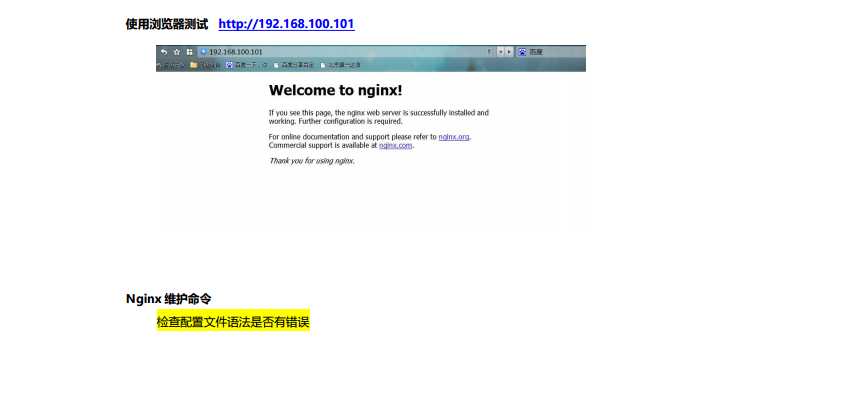The height and width of the screenshot is (400, 863).
Task: Click the Baidu paw search icon
Action: coord(522,52)
